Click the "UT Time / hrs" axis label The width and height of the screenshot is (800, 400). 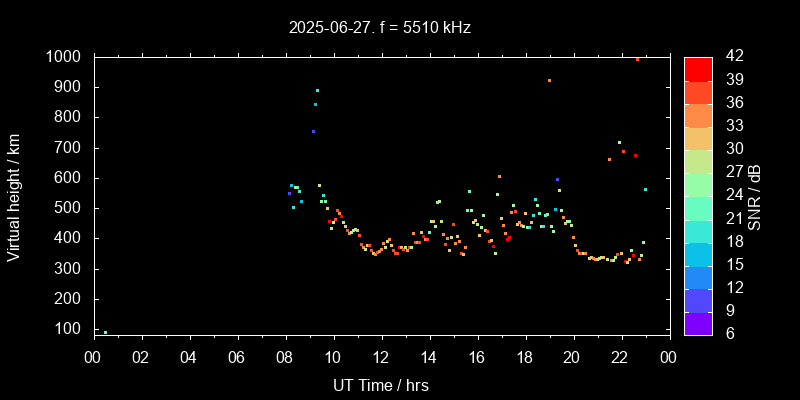click(381, 384)
